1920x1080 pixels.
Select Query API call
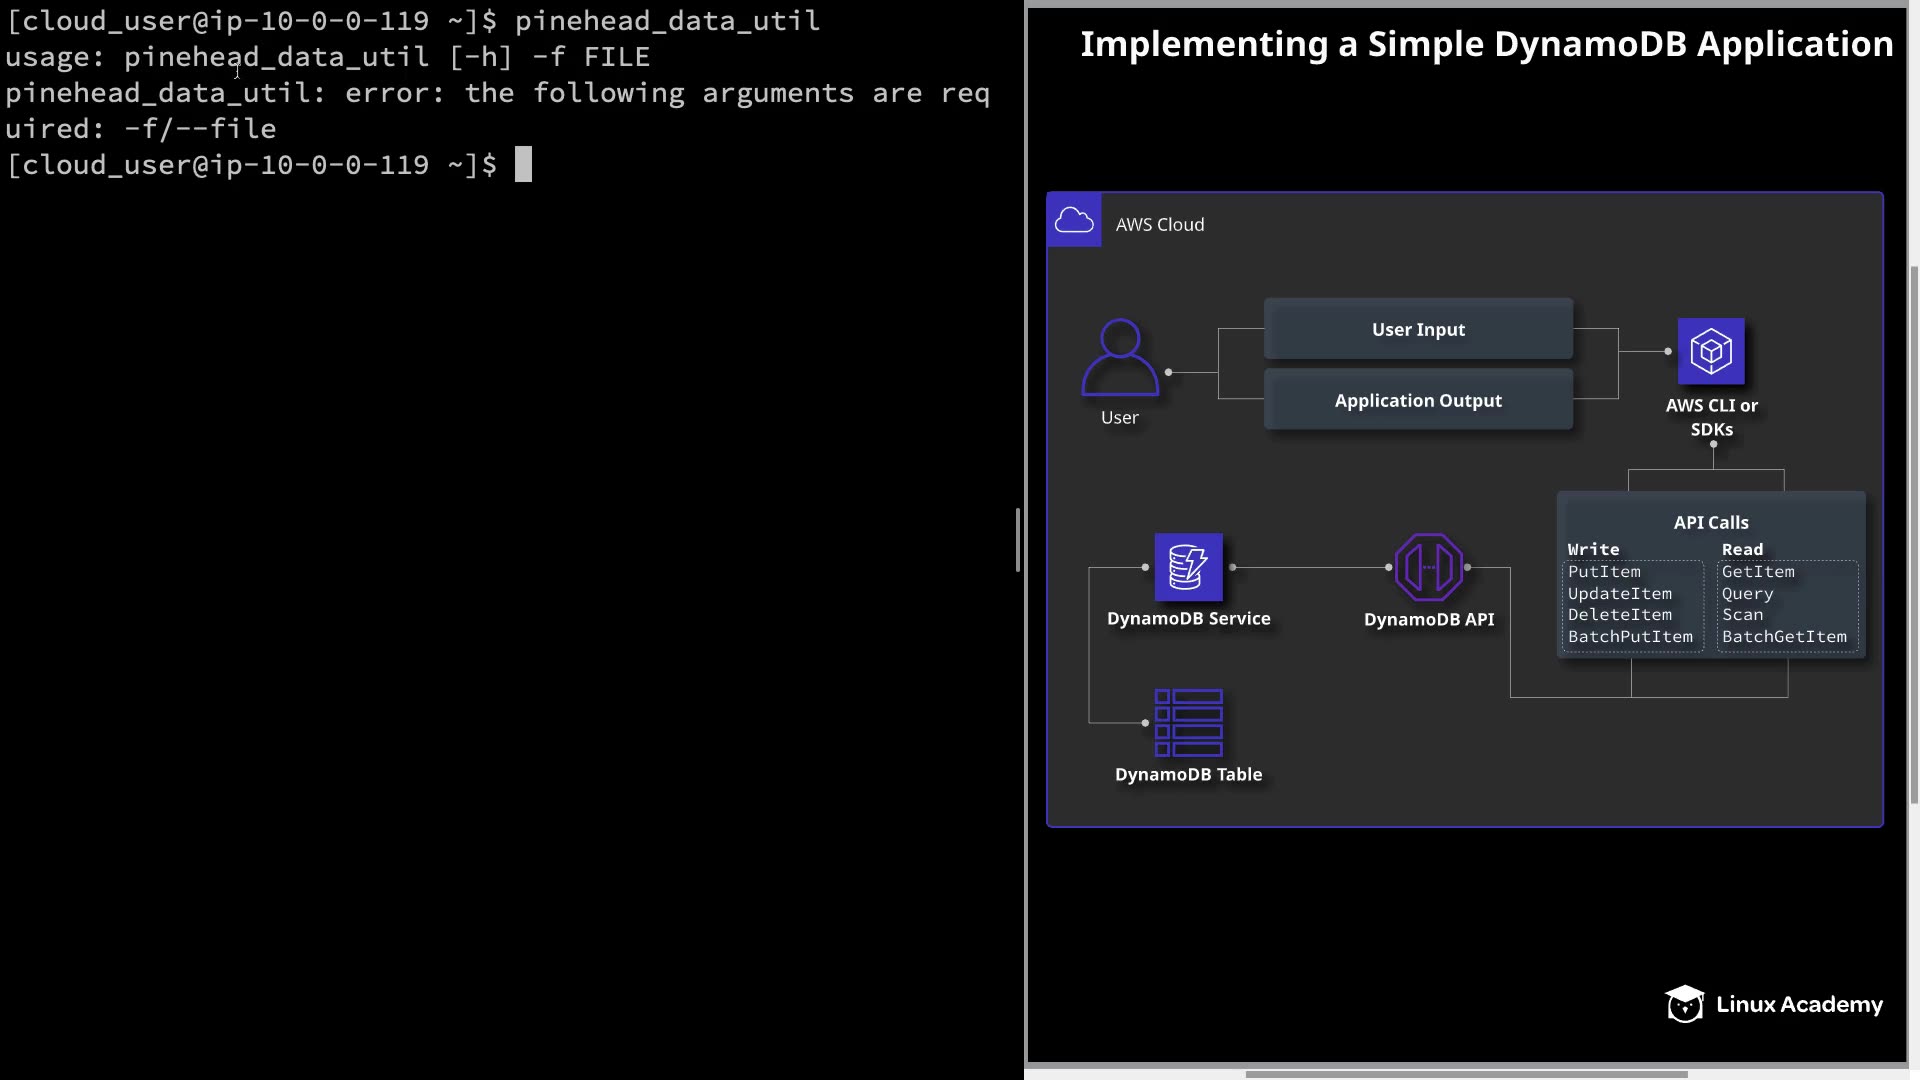tap(1747, 594)
